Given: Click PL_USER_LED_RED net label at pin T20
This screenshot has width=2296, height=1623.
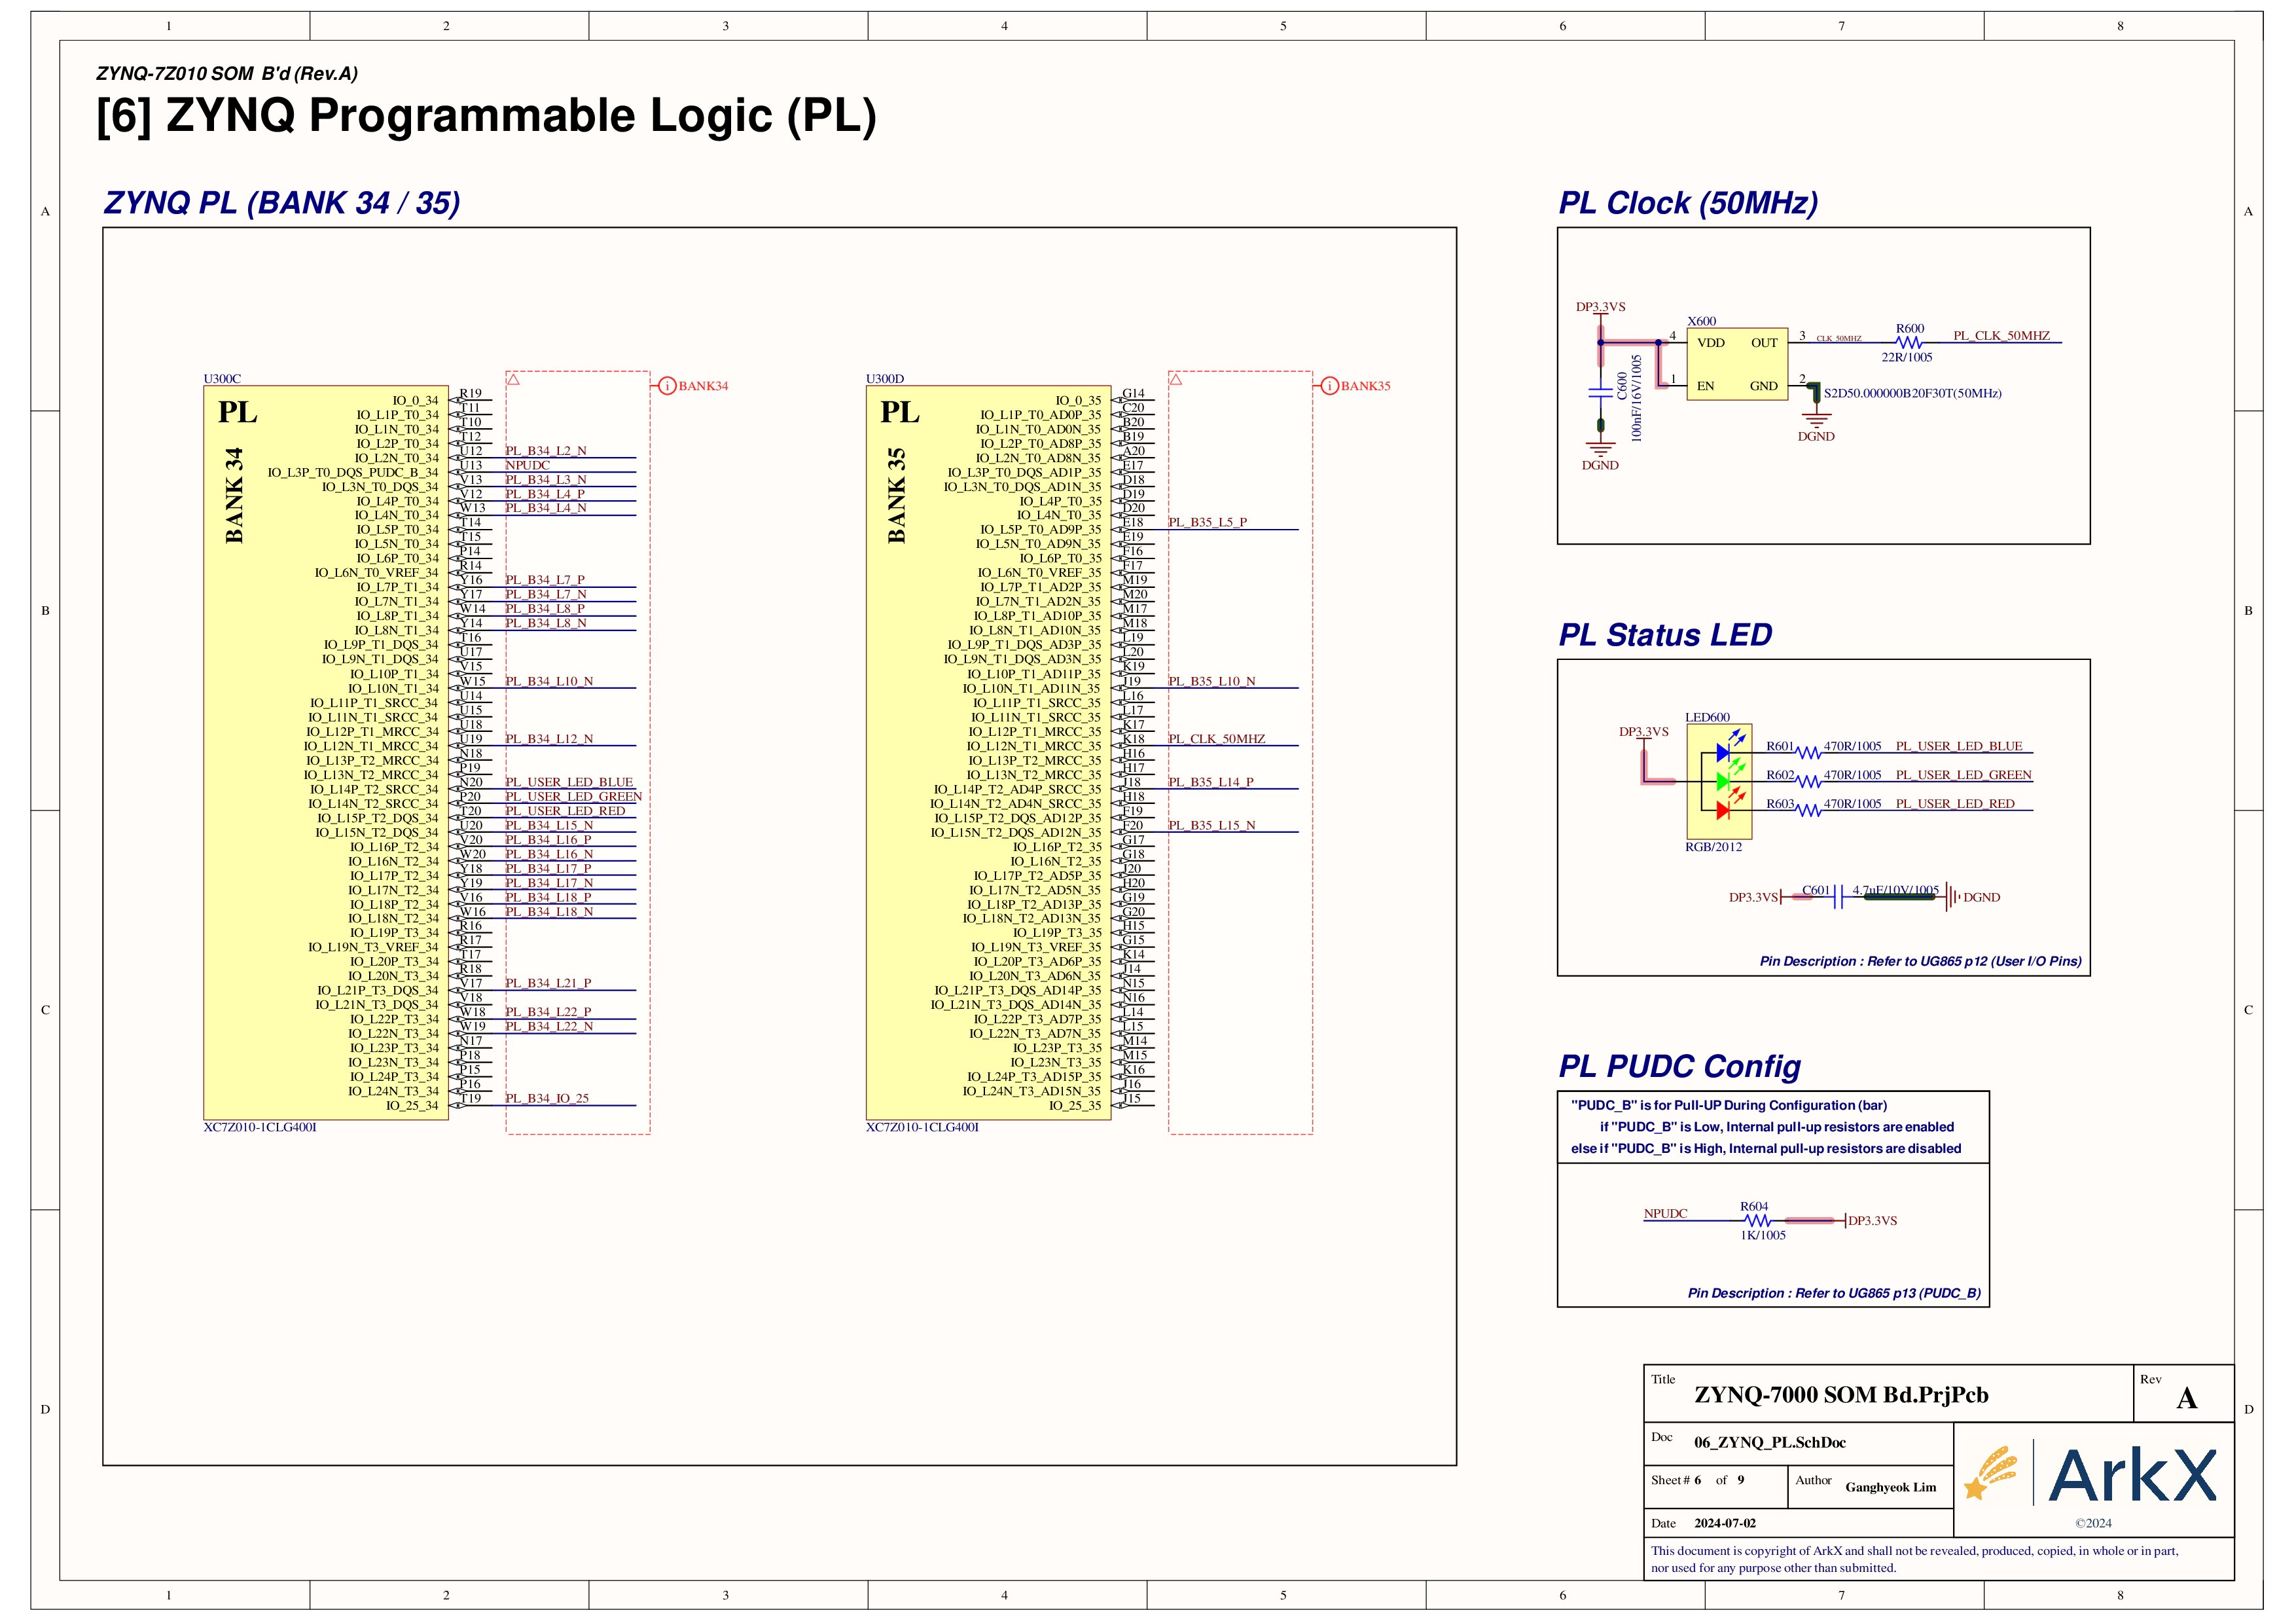Looking at the screenshot, I should (x=565, y=811).
